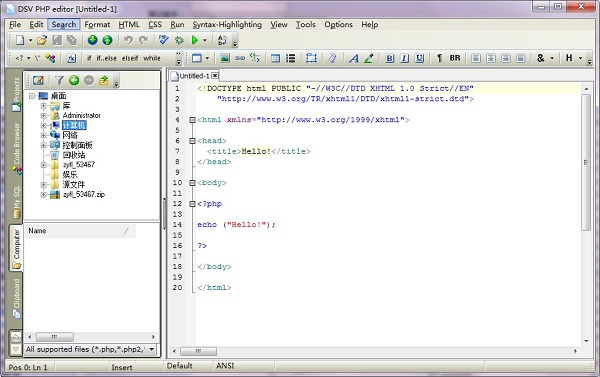Viewport: 600px width, 377px height.
Task: Click the syntax check icon with blue checkmark
Action: click(x=164, y=40)
